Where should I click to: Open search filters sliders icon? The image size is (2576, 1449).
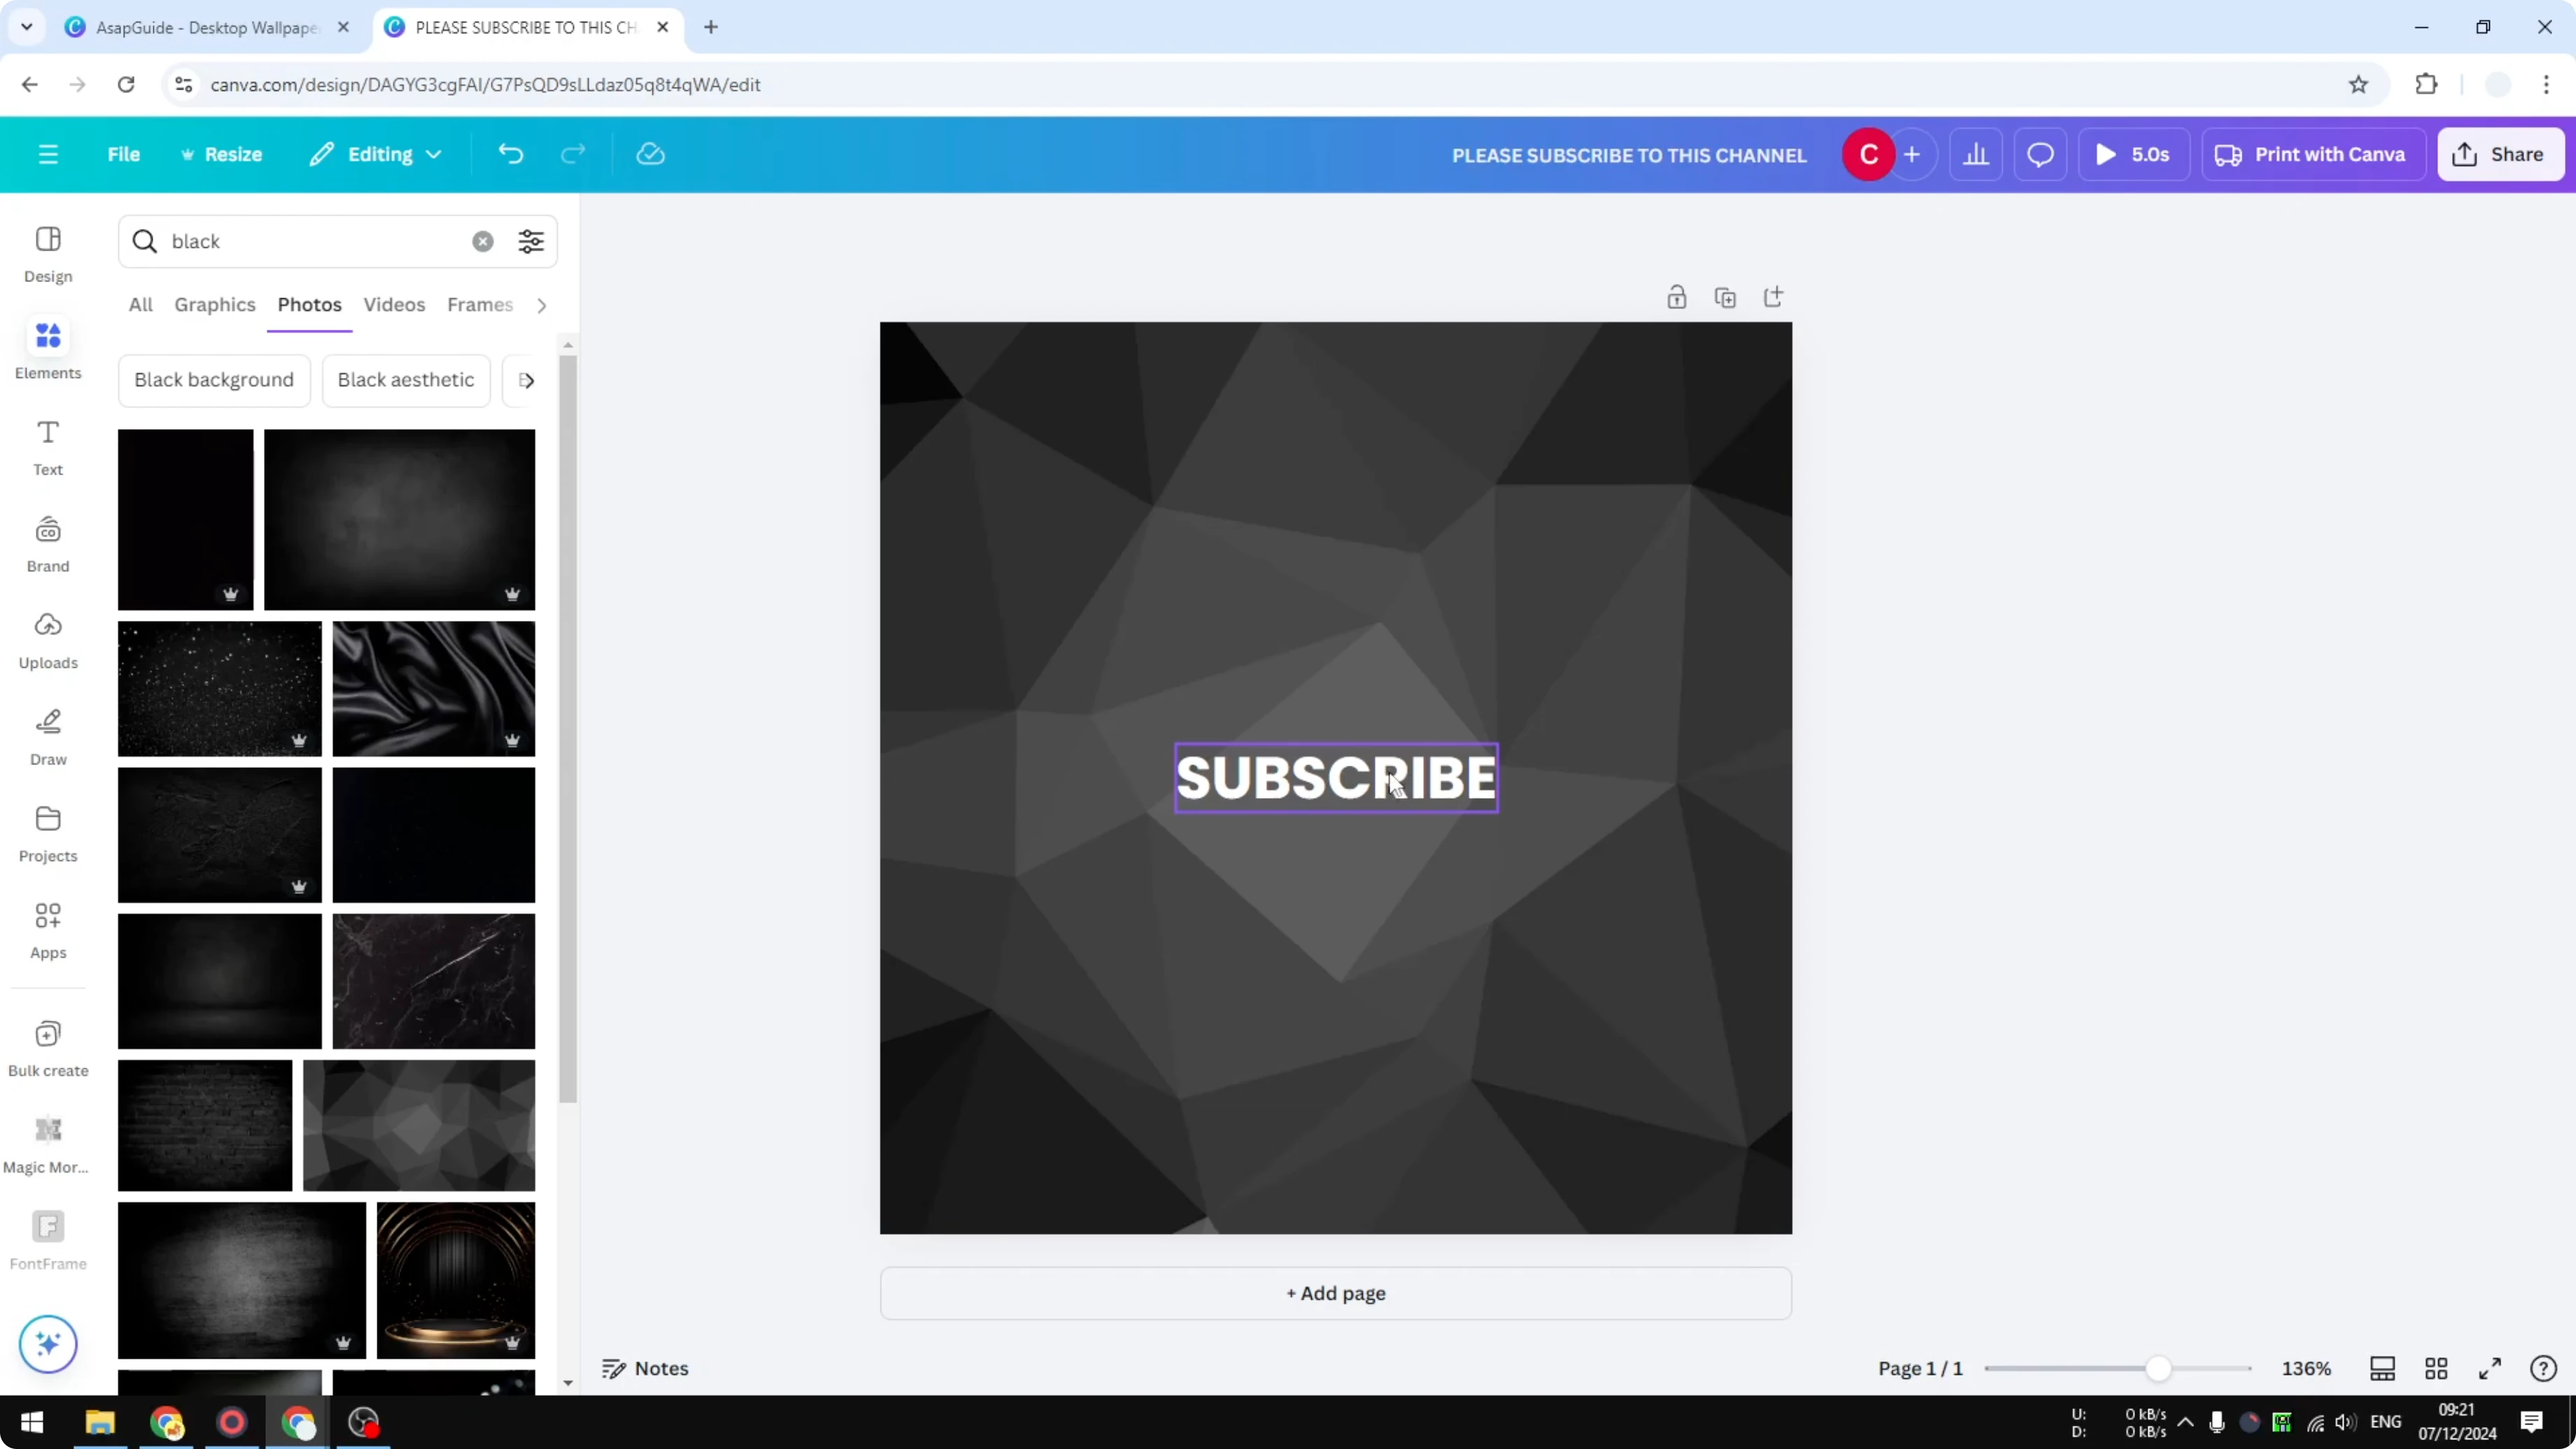531,241
